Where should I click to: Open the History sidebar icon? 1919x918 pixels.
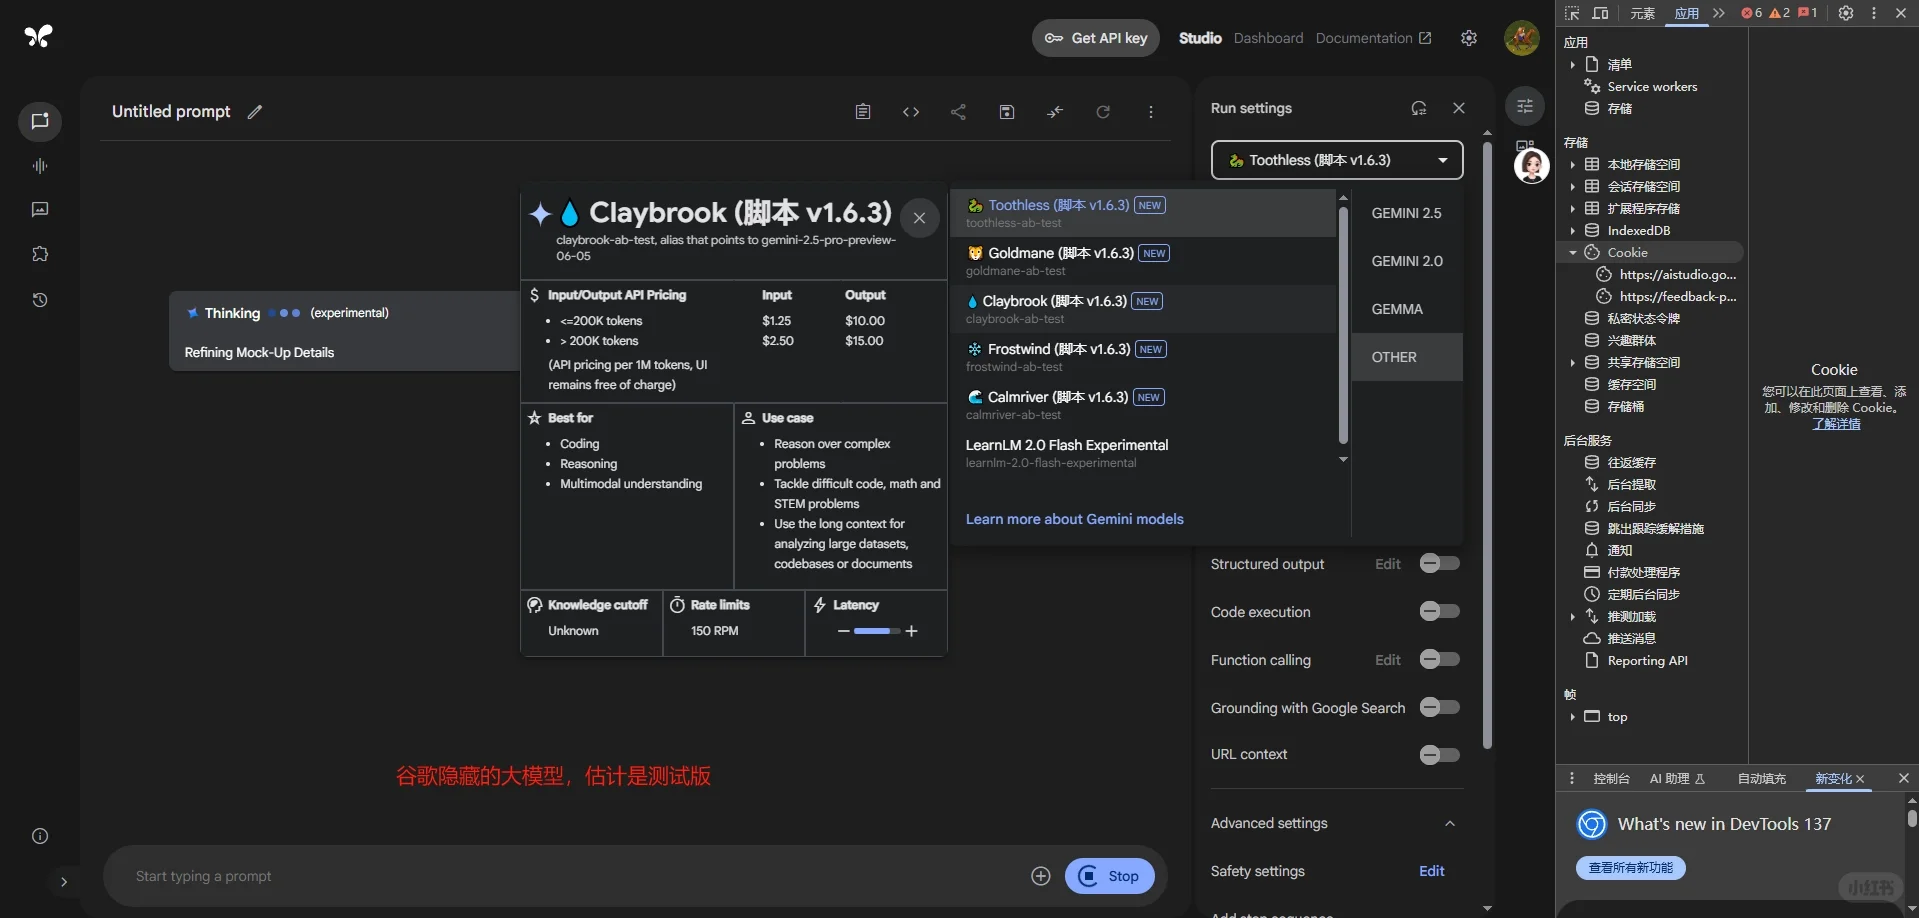coord(40,300)
